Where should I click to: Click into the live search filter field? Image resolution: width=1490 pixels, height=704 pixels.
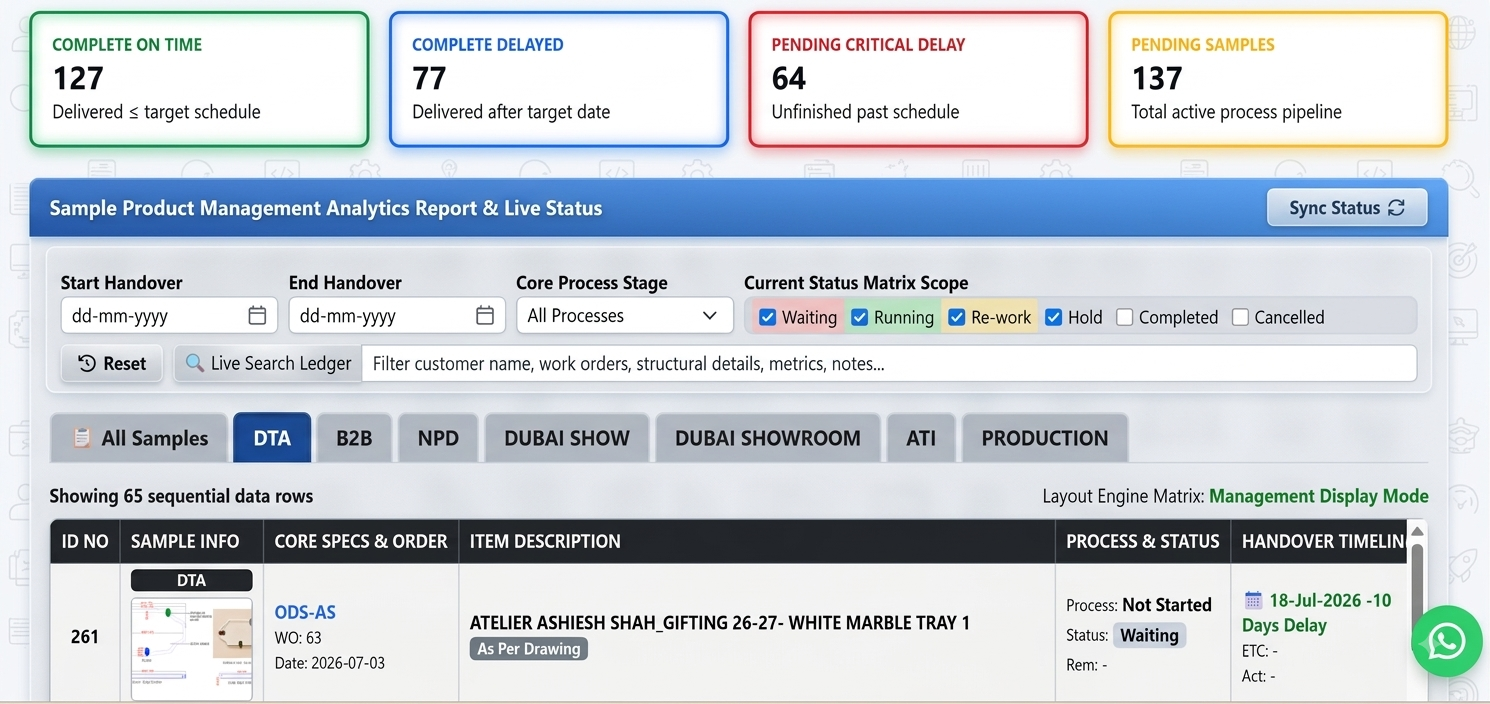(x=889, y=363)
